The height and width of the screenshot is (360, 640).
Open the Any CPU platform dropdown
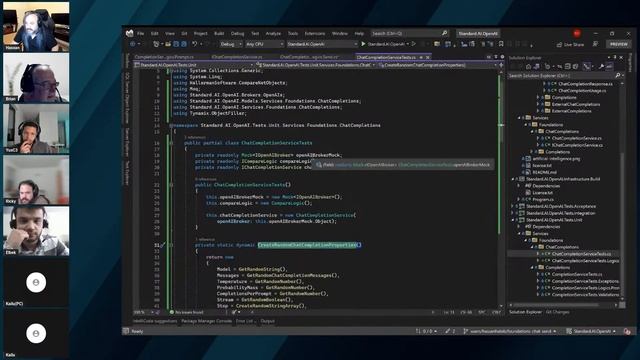(264, 44)
